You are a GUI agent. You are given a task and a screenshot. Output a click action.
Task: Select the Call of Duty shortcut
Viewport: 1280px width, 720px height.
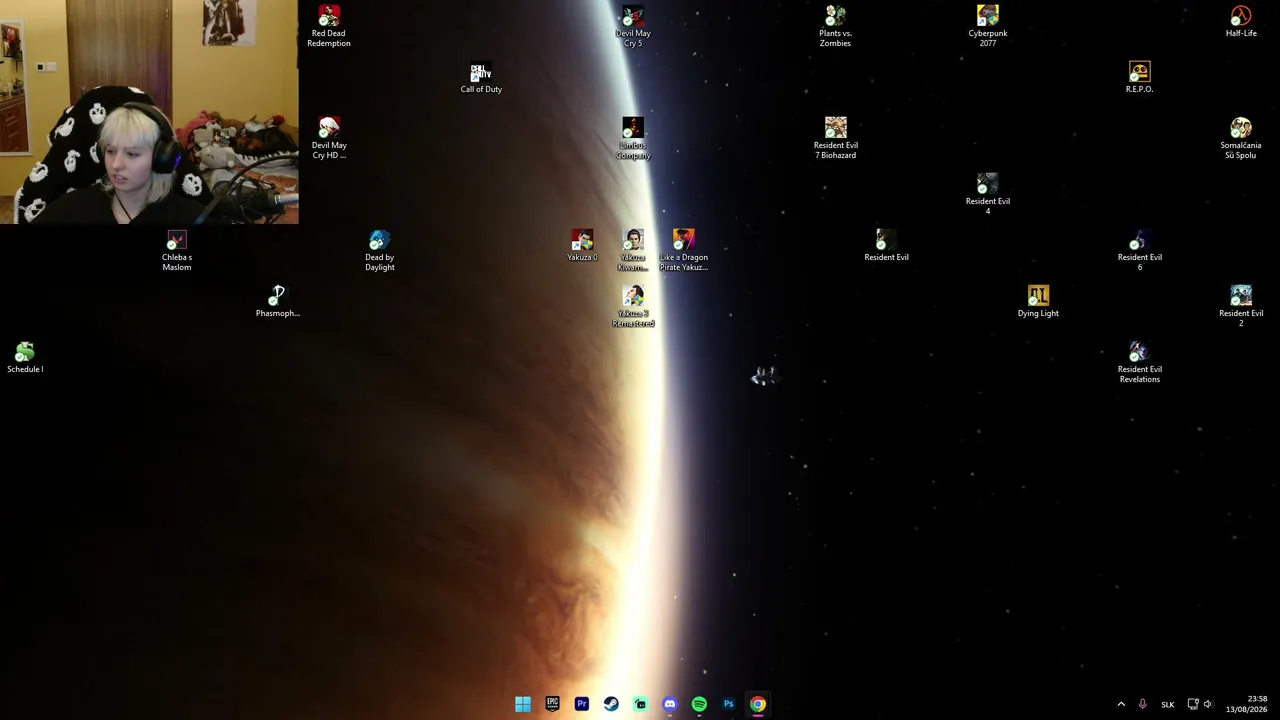point(481,78)
